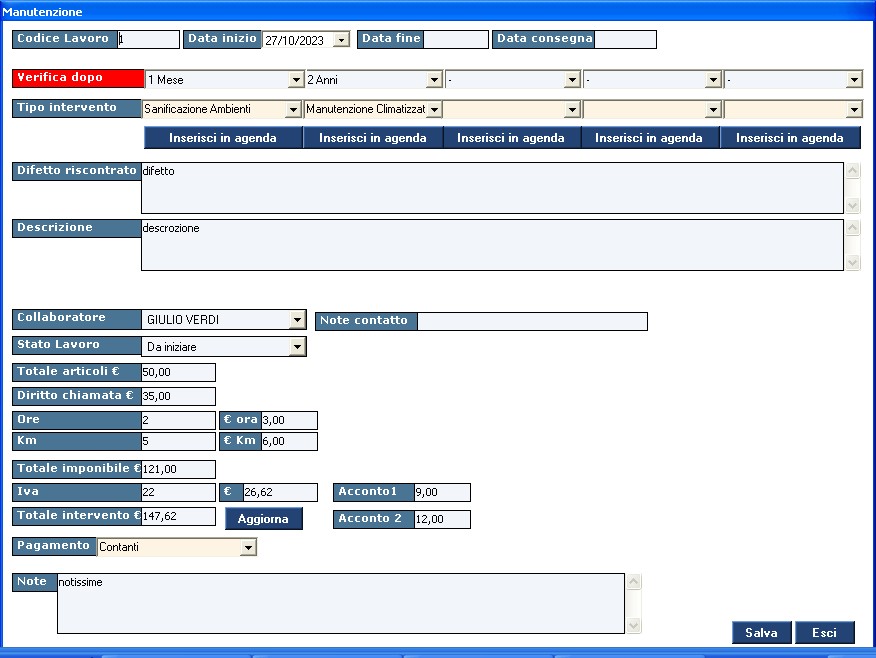Select the Diritto chiamata € field

178,396
